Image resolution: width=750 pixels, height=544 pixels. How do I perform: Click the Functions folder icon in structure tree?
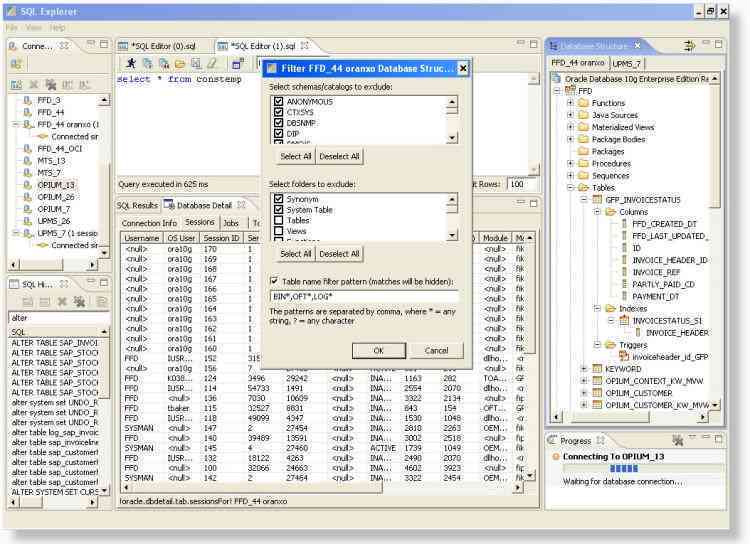(583, 103)
